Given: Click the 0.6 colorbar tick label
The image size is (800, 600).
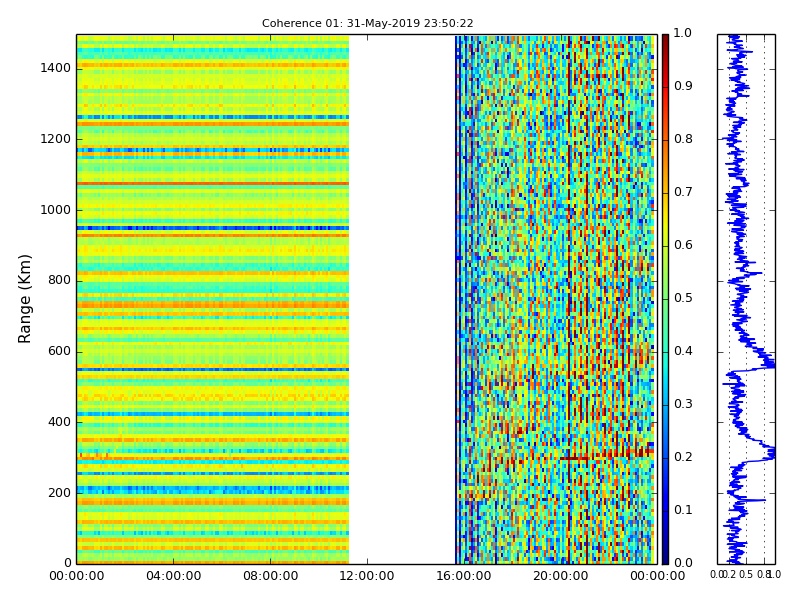Looking at the screenshot, I should pyautogui.click(x=683, y=245).
